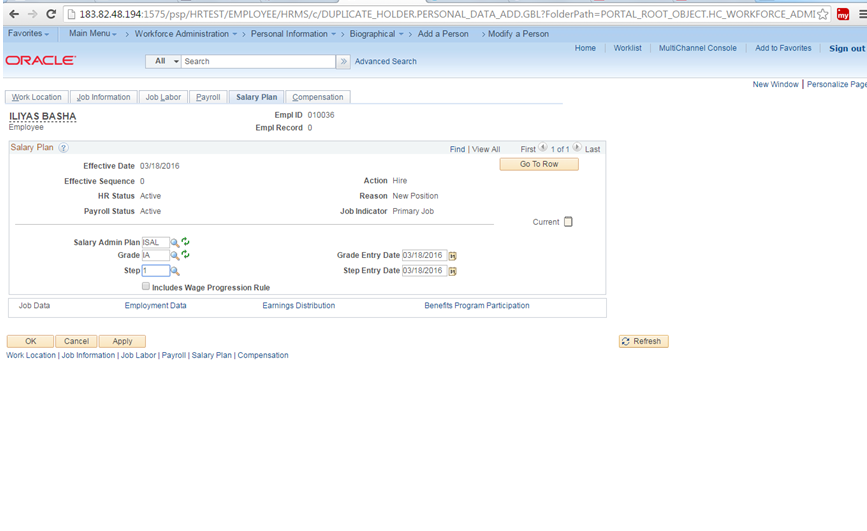Open the All search category dropdown

coord(164,61)
